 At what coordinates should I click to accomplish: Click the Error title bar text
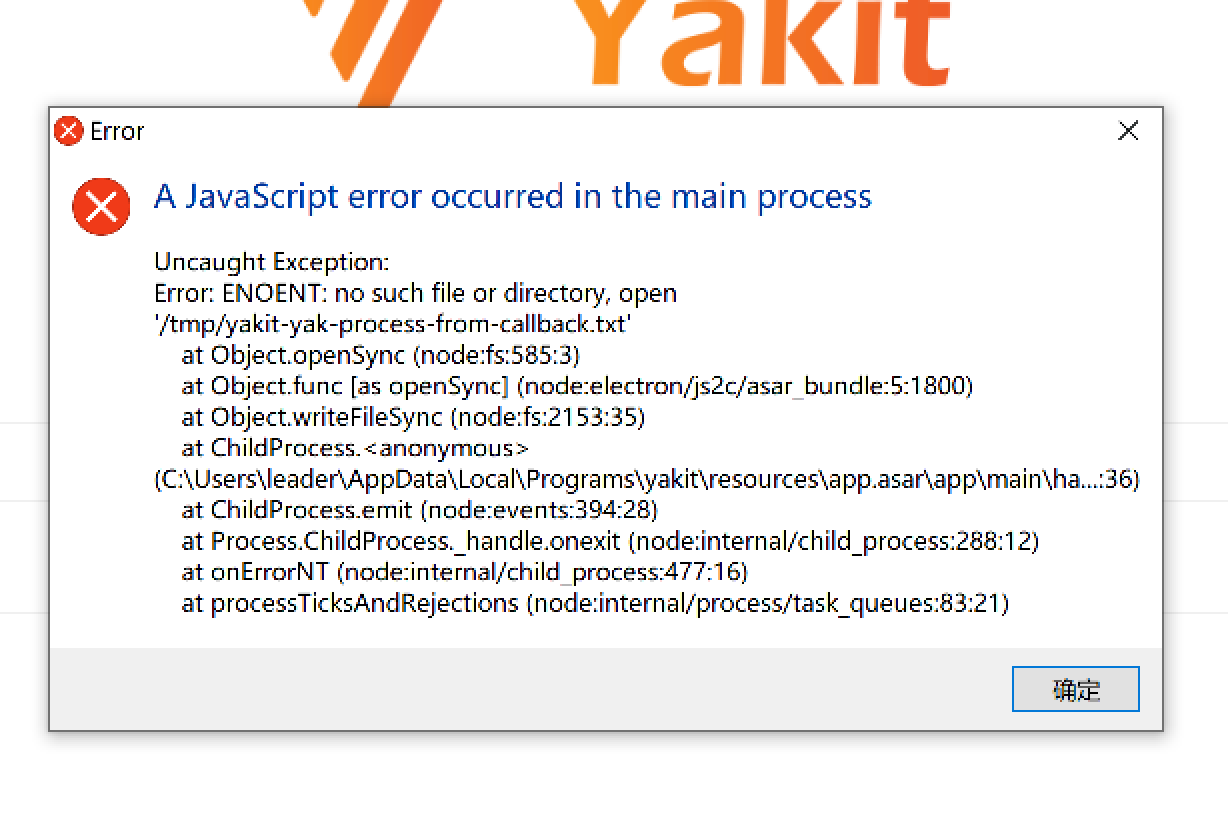118,131
